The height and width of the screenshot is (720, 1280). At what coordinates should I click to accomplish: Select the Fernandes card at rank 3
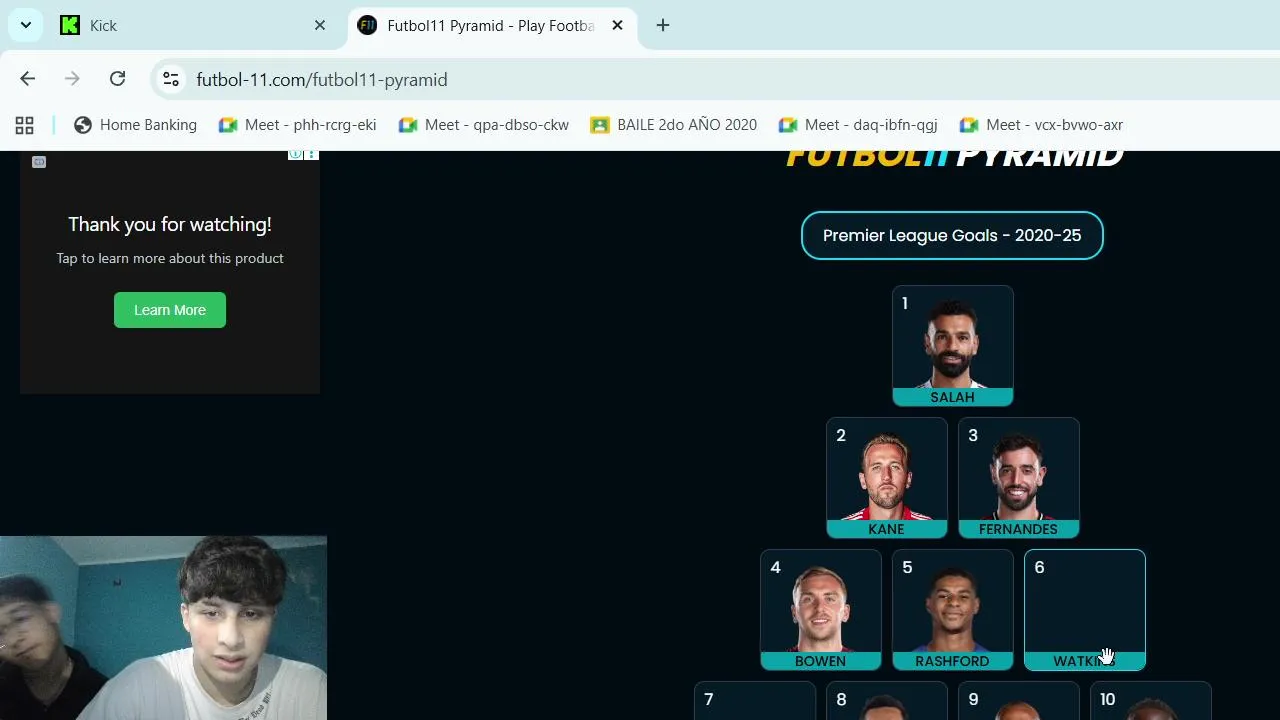(x=1019, y=478)
